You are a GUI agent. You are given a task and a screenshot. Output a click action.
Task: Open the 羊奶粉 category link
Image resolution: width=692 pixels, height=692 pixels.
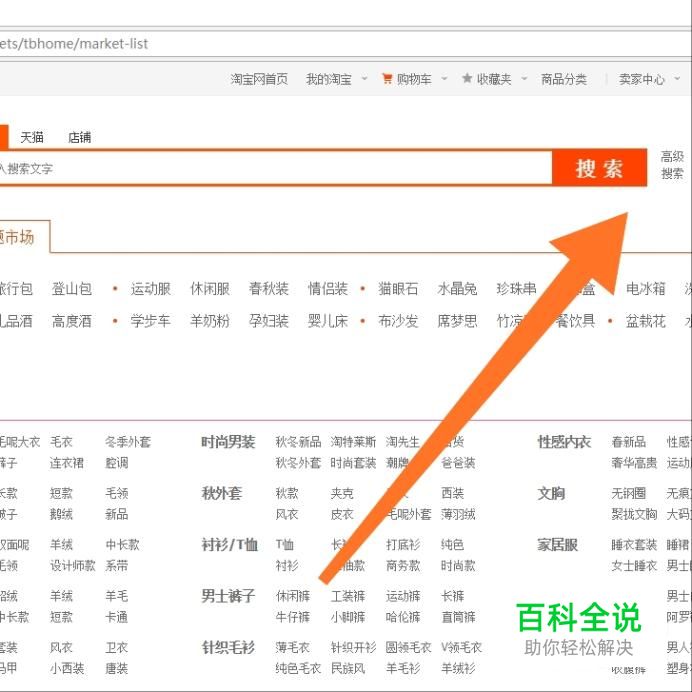210,321
